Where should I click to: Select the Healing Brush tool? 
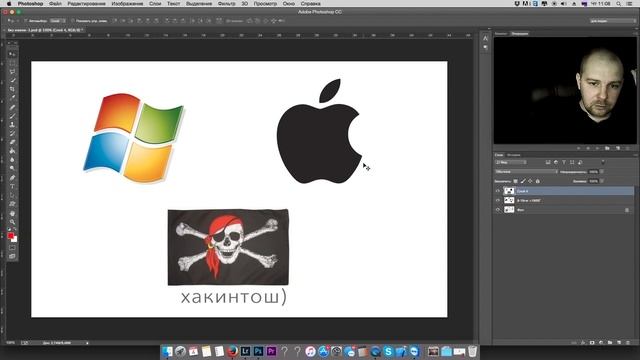[12, 107]
